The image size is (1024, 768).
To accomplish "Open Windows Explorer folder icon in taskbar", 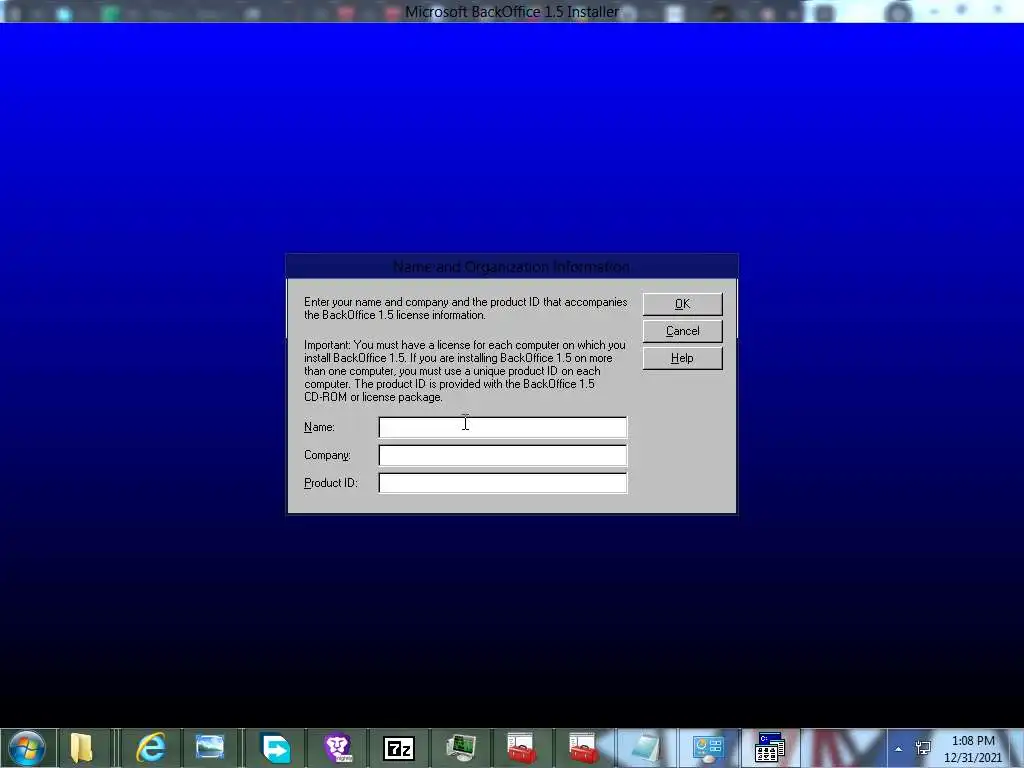I will point(82,748).
